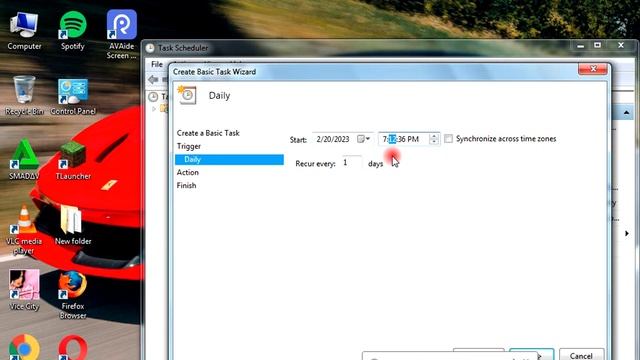Click the wizard Daily header clock icon

(x=187, y=95)
